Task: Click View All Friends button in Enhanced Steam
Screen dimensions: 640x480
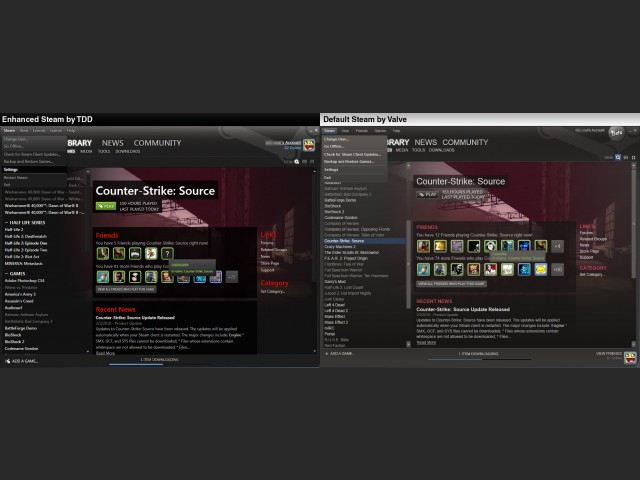Action: tap(126, 289)
